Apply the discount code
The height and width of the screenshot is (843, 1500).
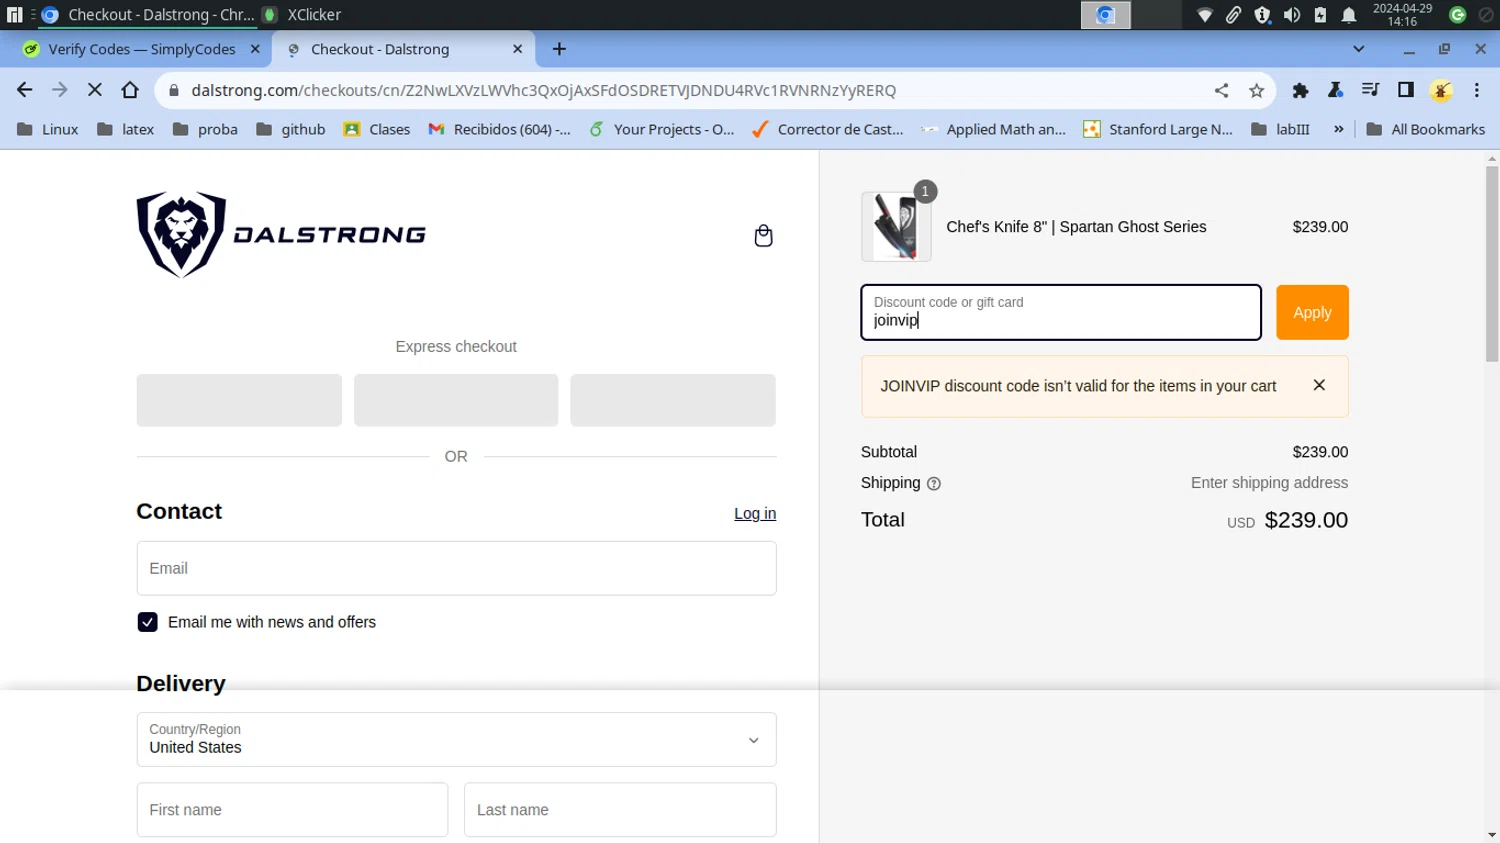pyautogui.click(x=1312, y=312)
